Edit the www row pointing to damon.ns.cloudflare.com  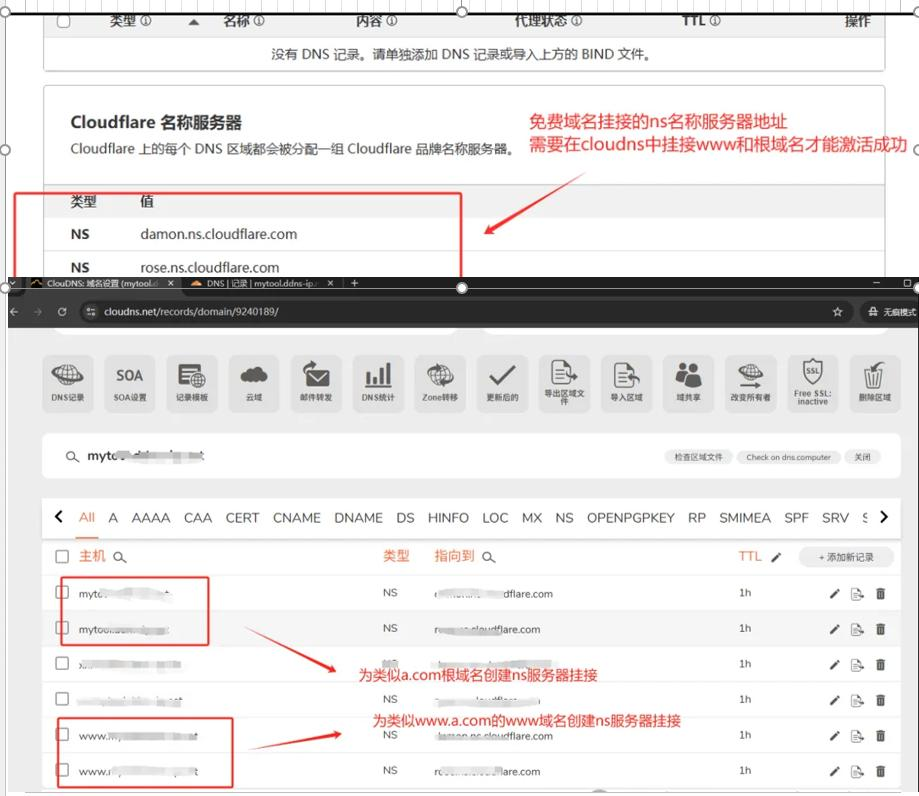(x=835, y=736)
